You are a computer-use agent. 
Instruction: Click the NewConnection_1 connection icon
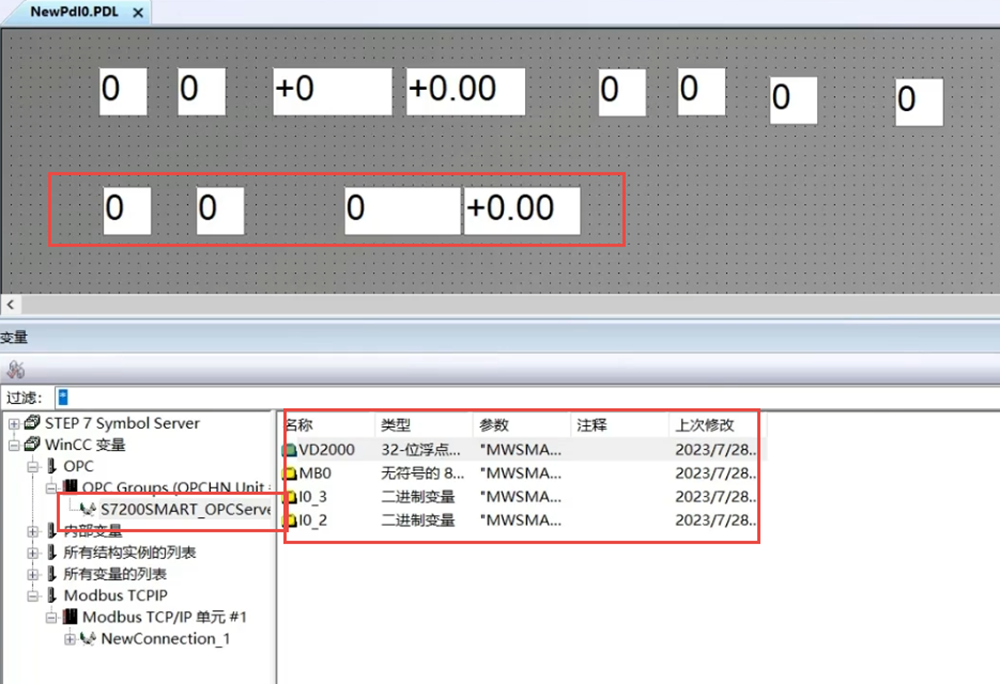click(x=89, y=639)
